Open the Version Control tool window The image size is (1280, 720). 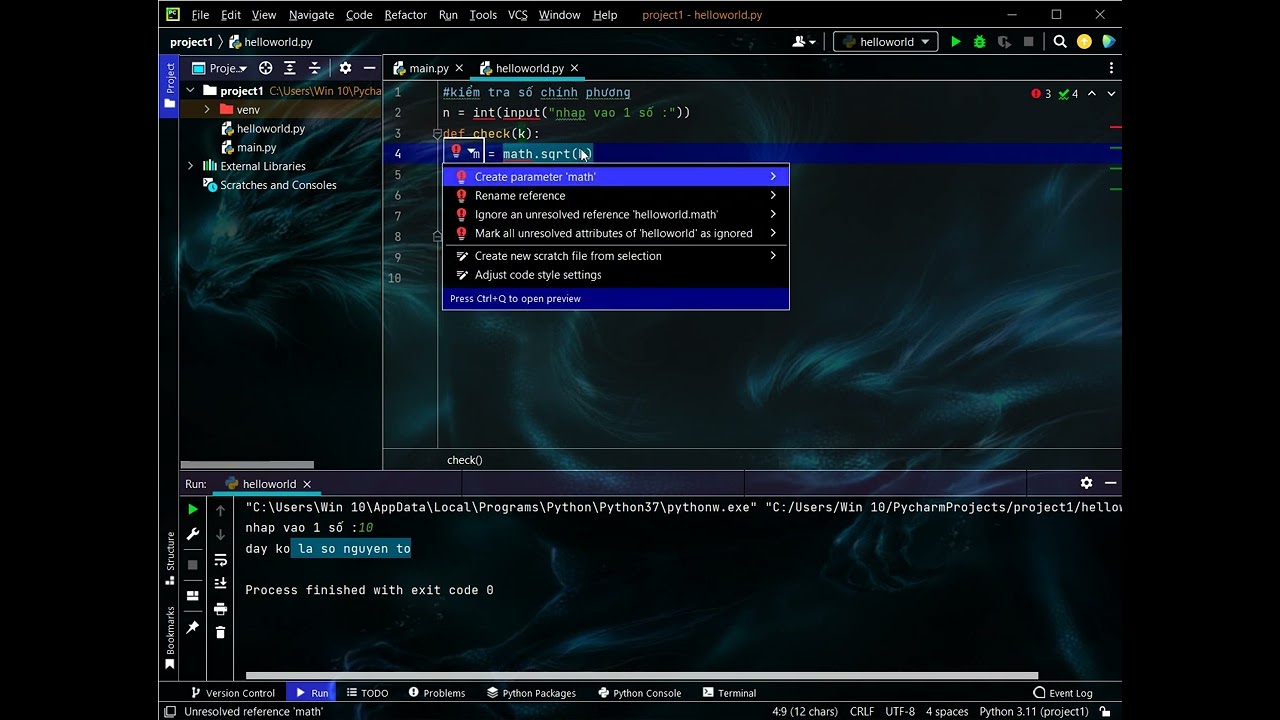tap(232, 693)
